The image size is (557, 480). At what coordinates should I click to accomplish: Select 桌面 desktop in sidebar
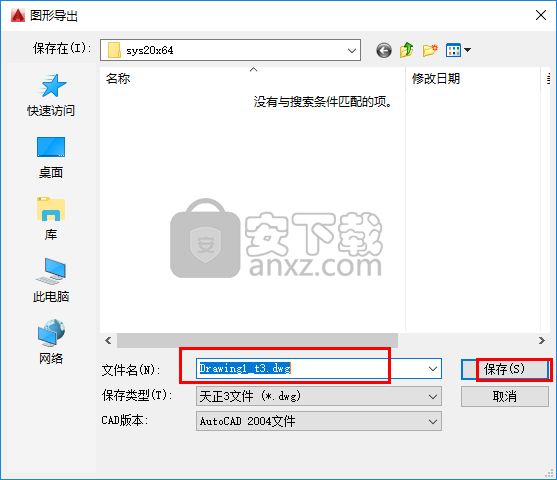[51, 157]
